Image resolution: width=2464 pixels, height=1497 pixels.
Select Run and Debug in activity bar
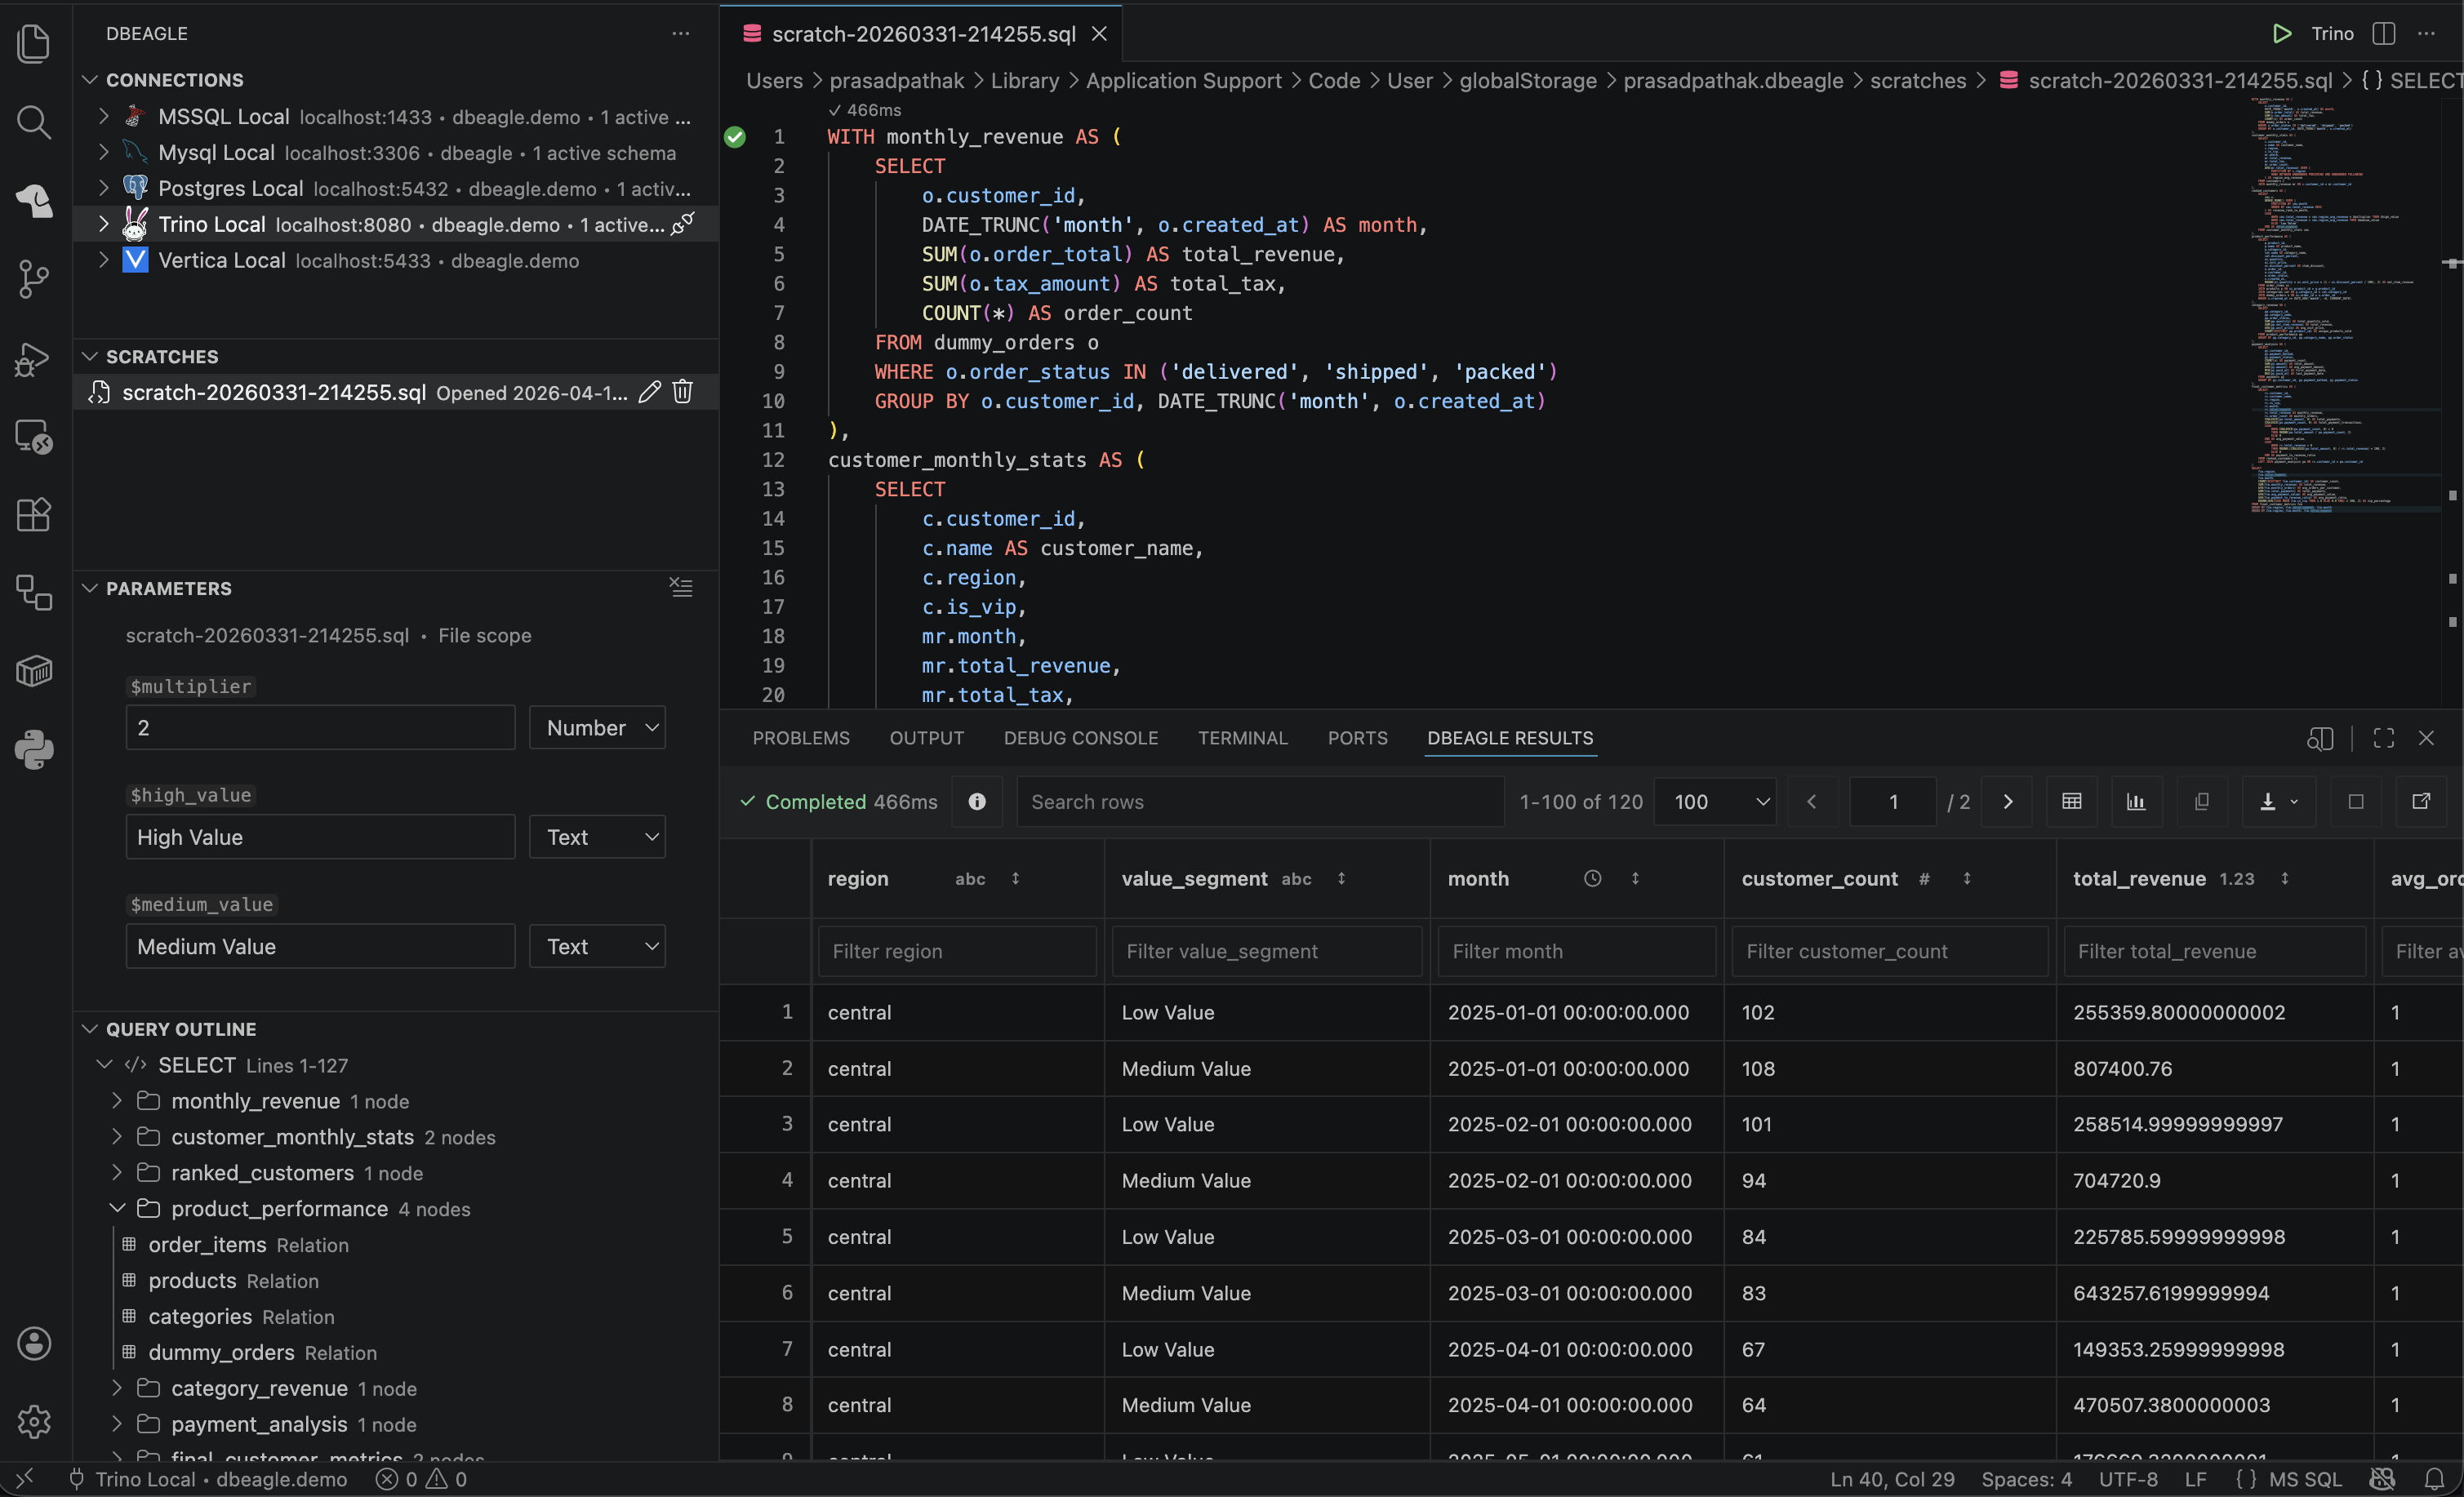[x=33, y=359]
